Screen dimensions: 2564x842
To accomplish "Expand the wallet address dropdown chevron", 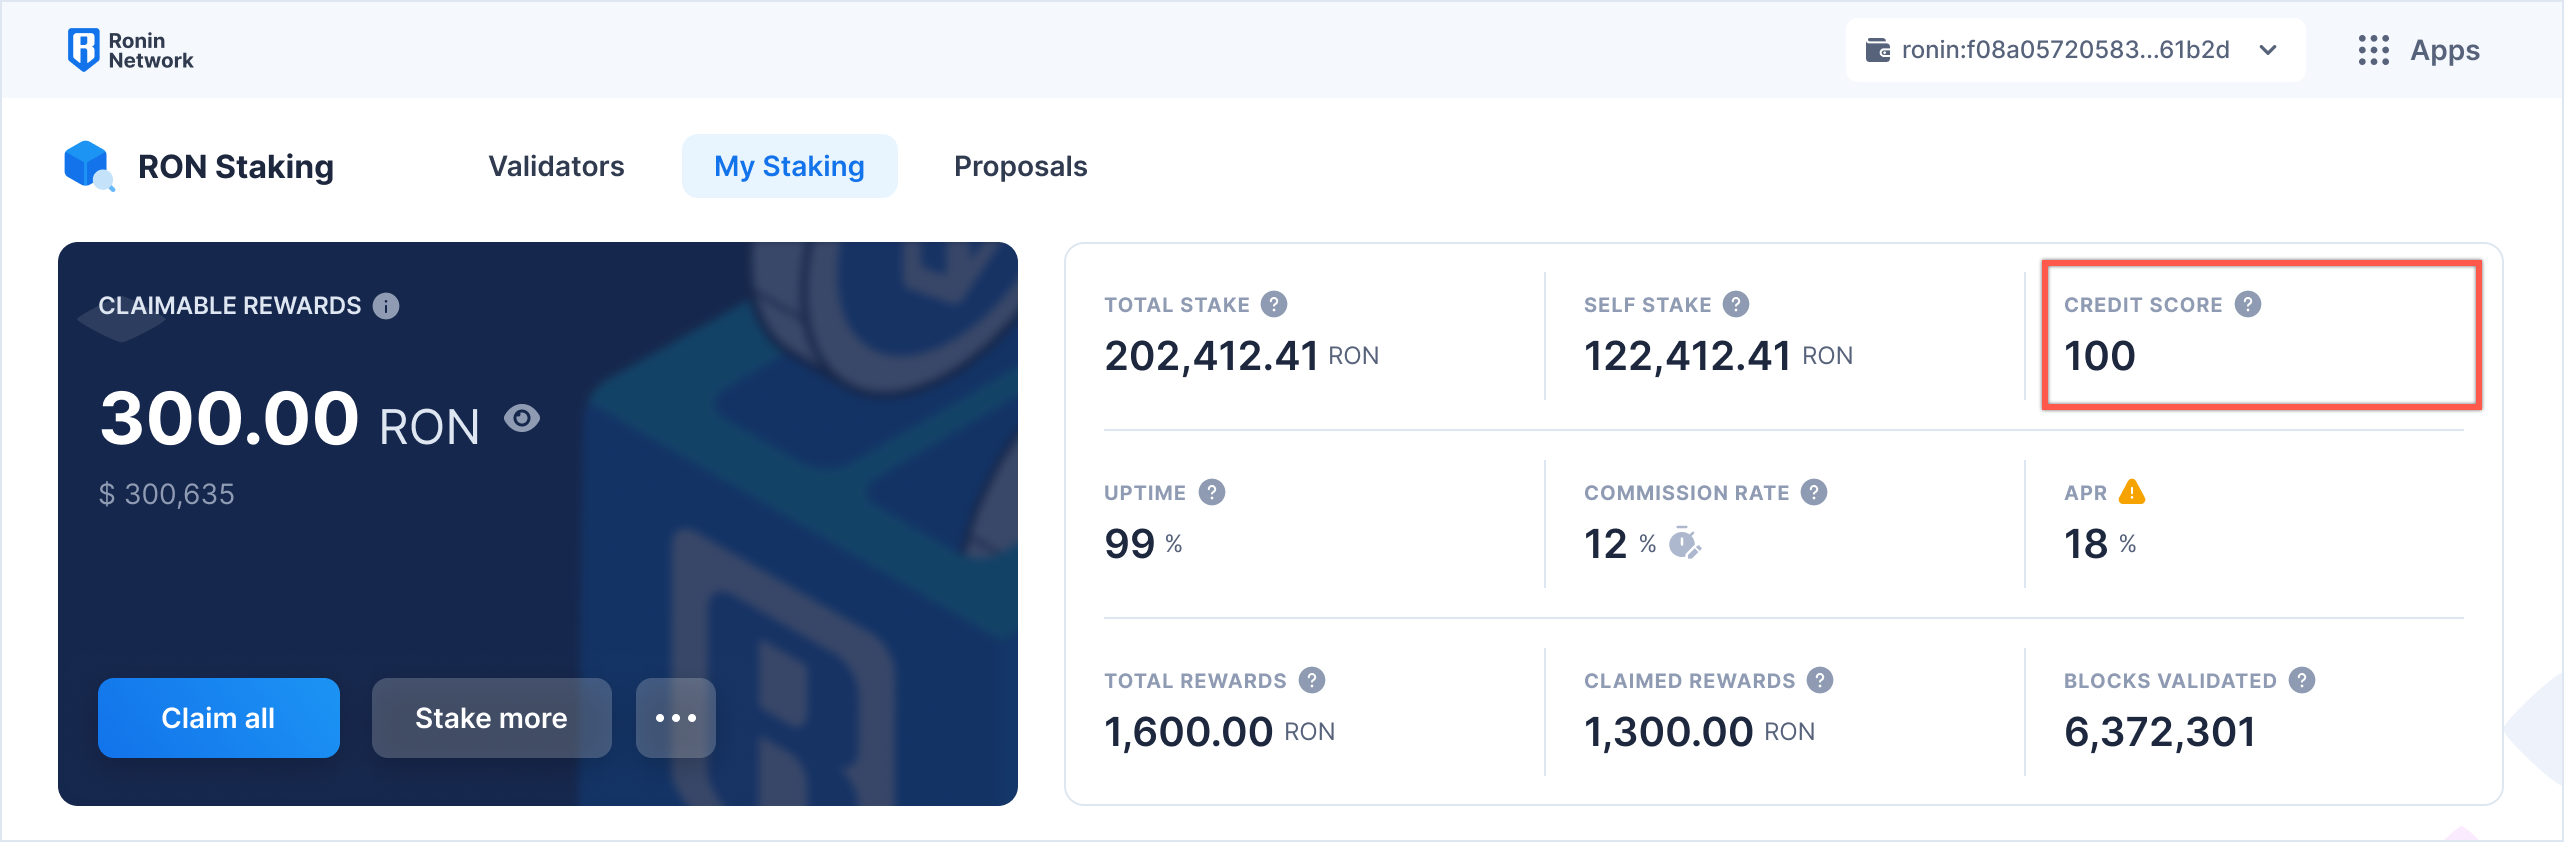I will tap(2268, 50).
